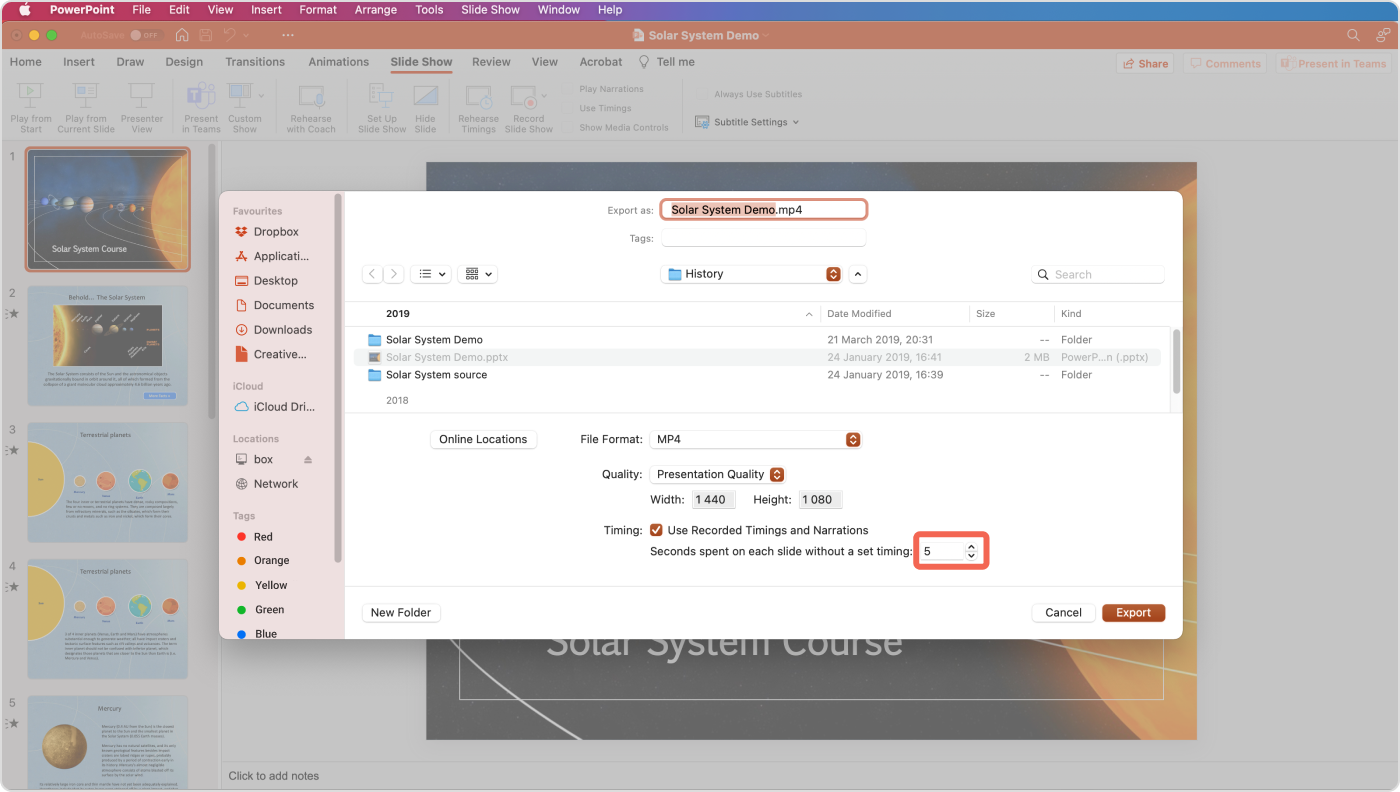The width and height of the screenshot is (1400, 792).
Task: Open the History folder location dropdown
Action: click(x=751, y=274)
